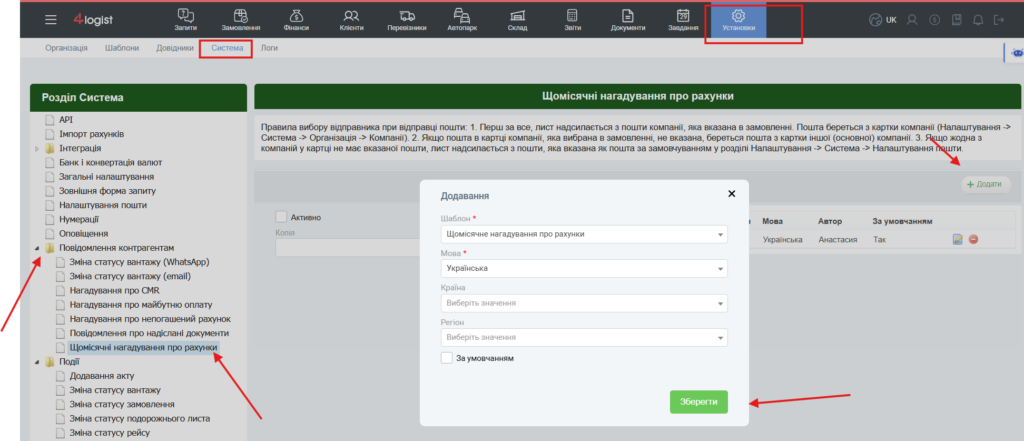Switch to the Логи tab
This screenshot has width=1024, height=441.
pyautogui.click(x=269, y=48)
